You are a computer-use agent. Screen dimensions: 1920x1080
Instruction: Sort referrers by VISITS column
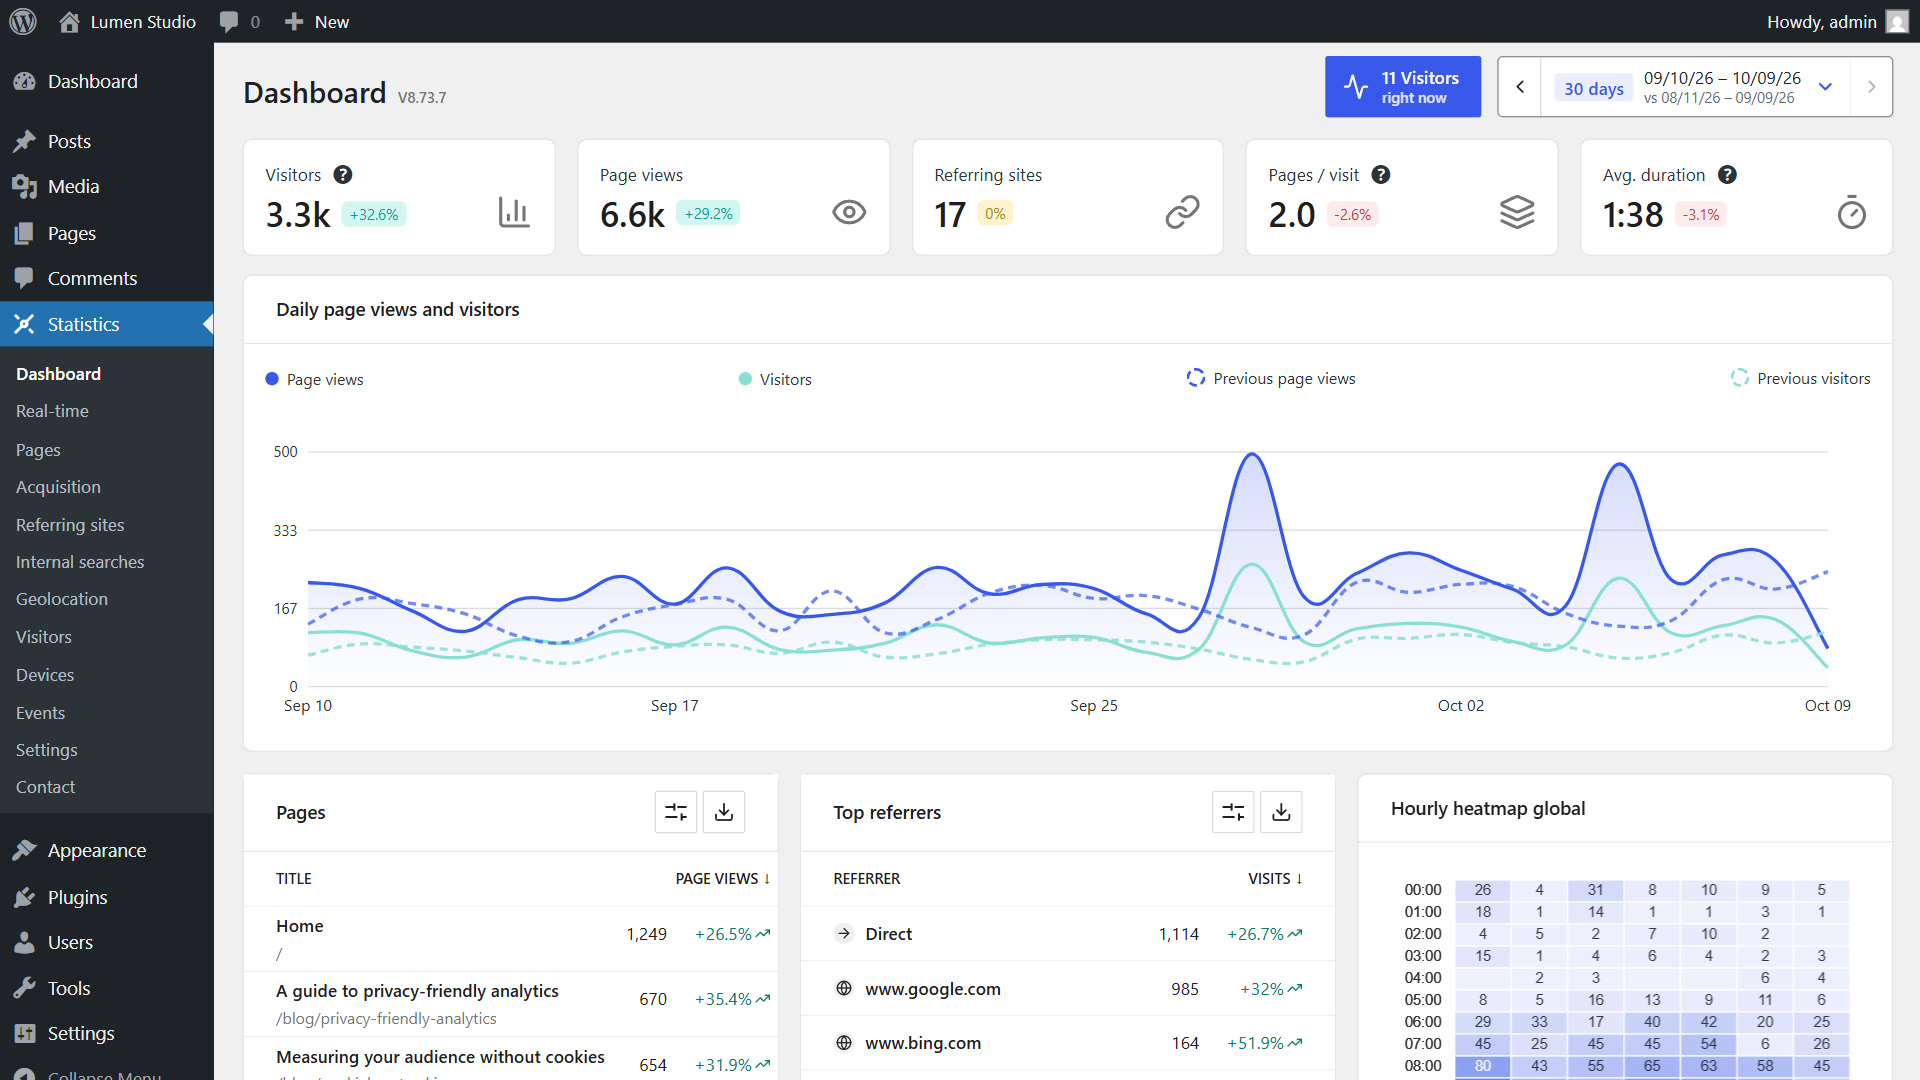1275,878
